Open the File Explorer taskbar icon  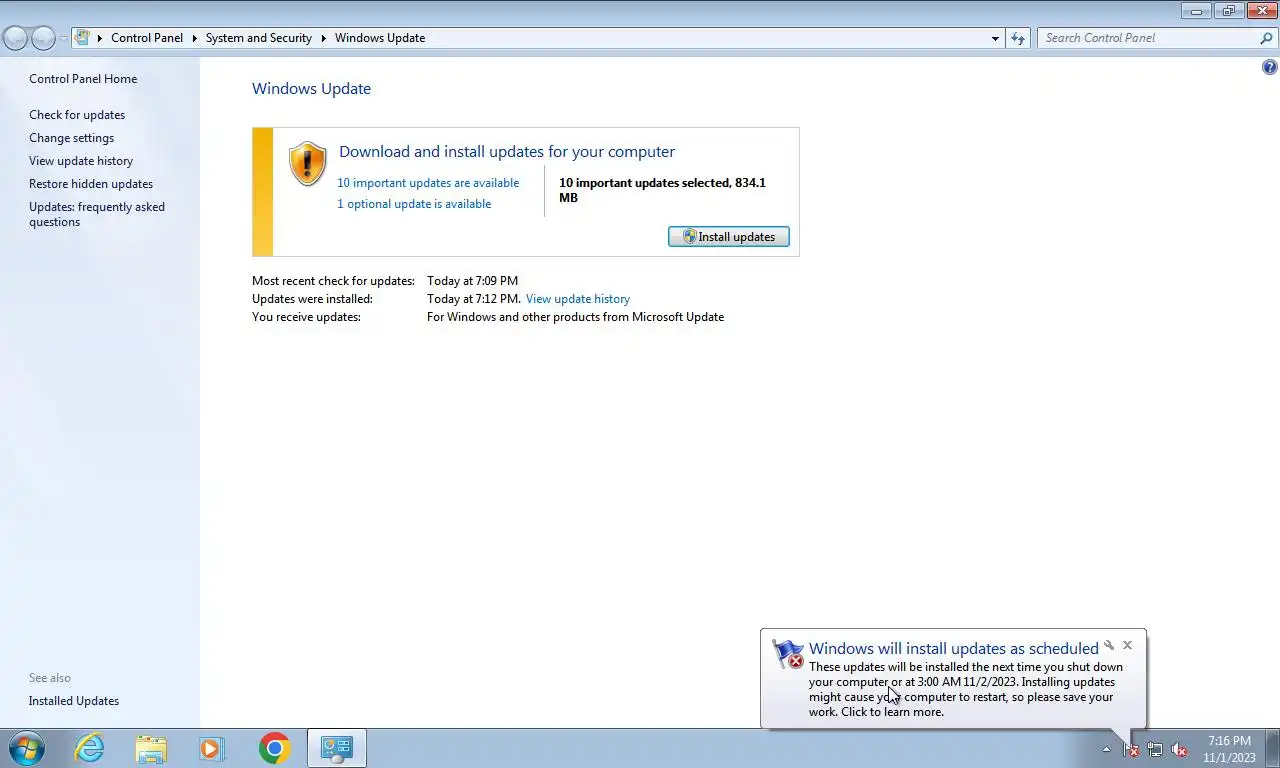[151, 748]
